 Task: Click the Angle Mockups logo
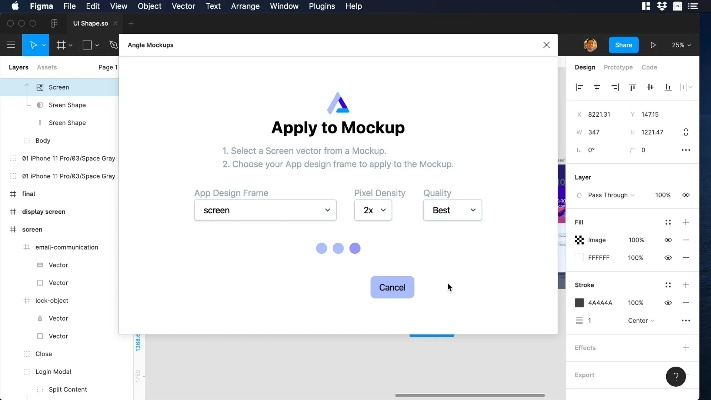pyautogui.click(x=338, y=102)
